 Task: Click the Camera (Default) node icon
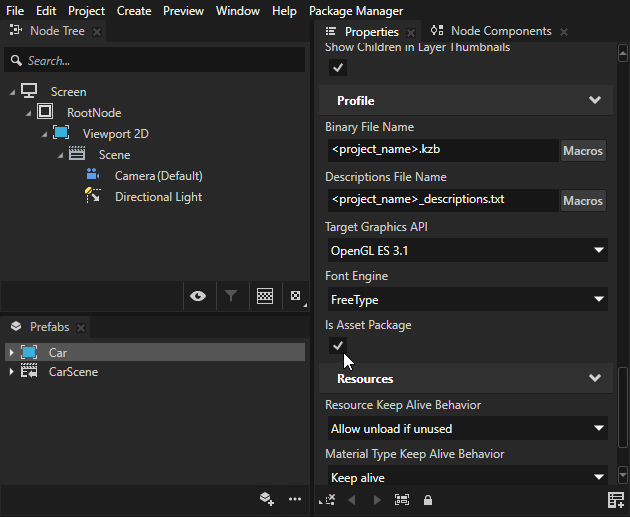[x=93, y=174]
